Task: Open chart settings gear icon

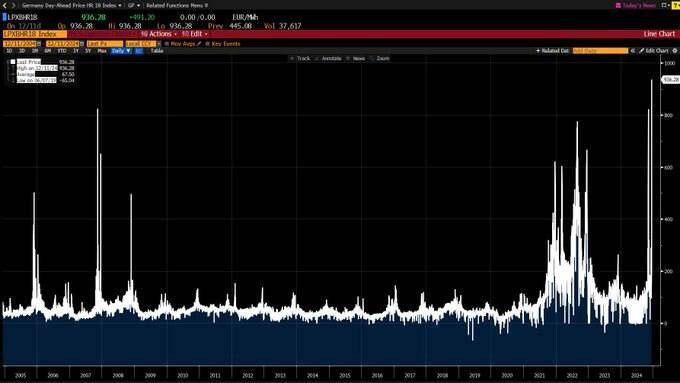Action: (x=674, y=51)
